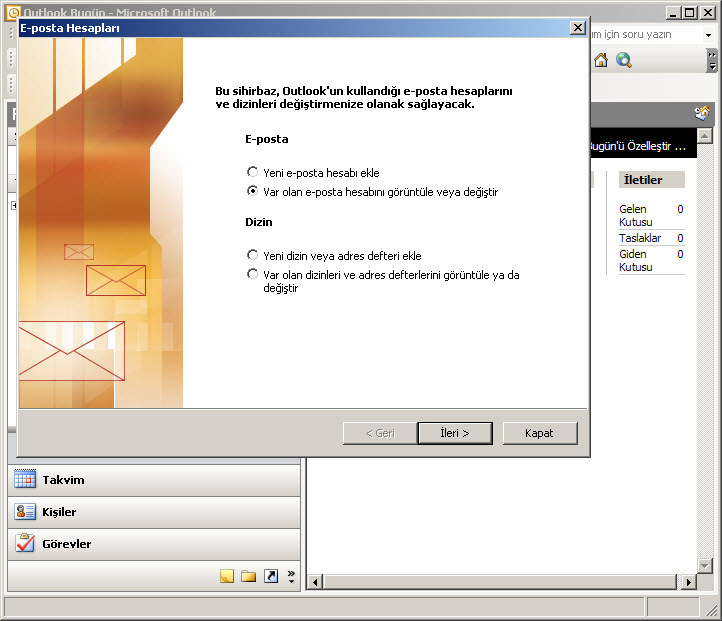Open Folder List icon in navigation bar
Image resolution: width=722 pixels, height=621 pixels.
249,576
